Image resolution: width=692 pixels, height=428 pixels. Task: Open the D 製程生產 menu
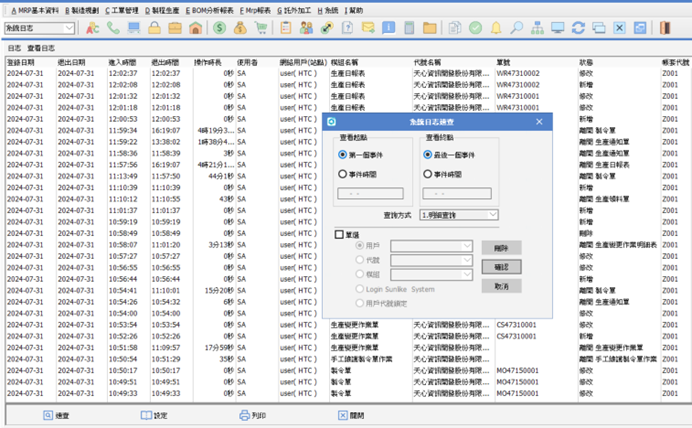[162, 11]
